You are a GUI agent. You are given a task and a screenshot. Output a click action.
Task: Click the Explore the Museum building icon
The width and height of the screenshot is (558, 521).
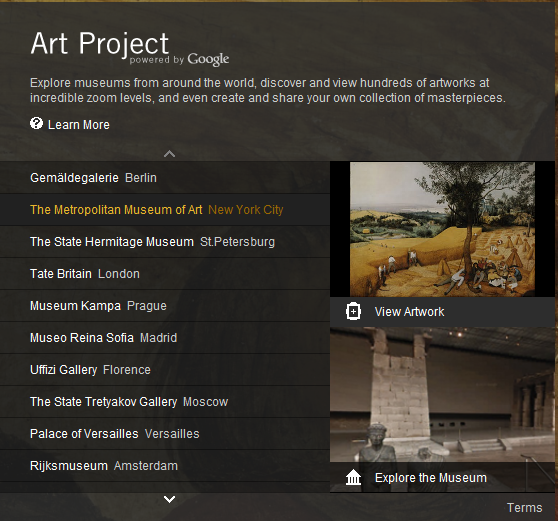coord(353,477)
